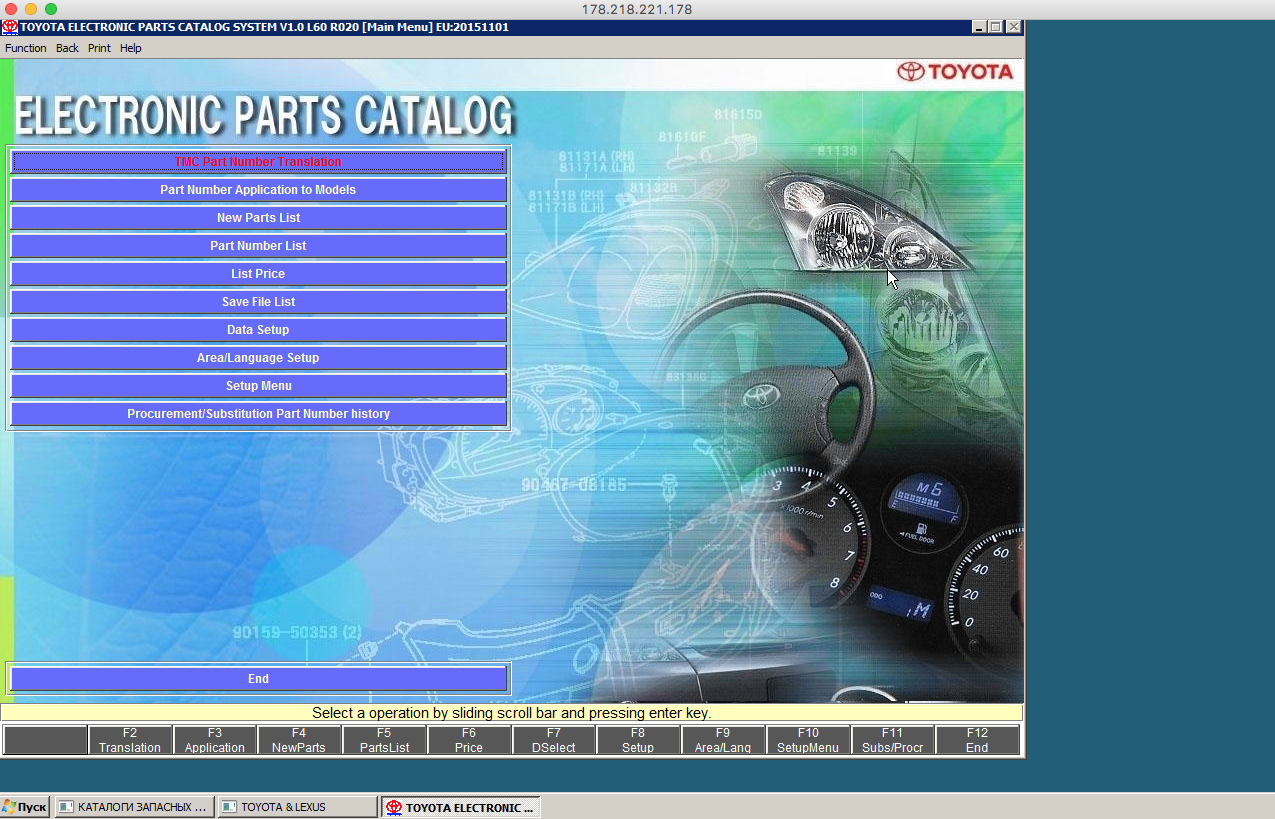
Task: Open the Print menu
Action: (x=99, y=48)
